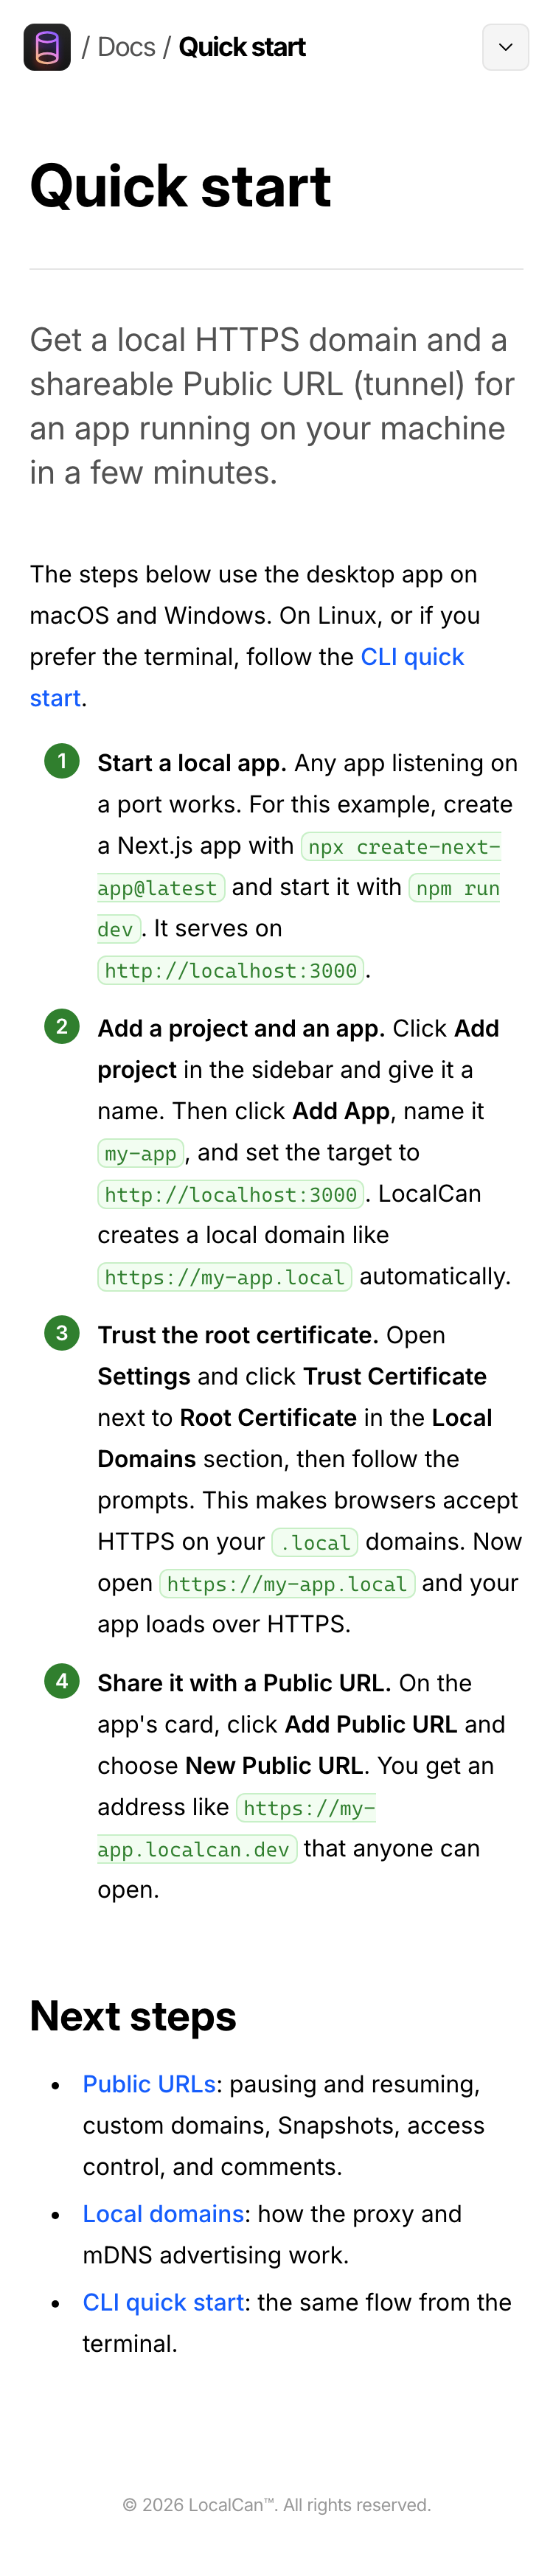Open the CLI quick start intro link

246,677
